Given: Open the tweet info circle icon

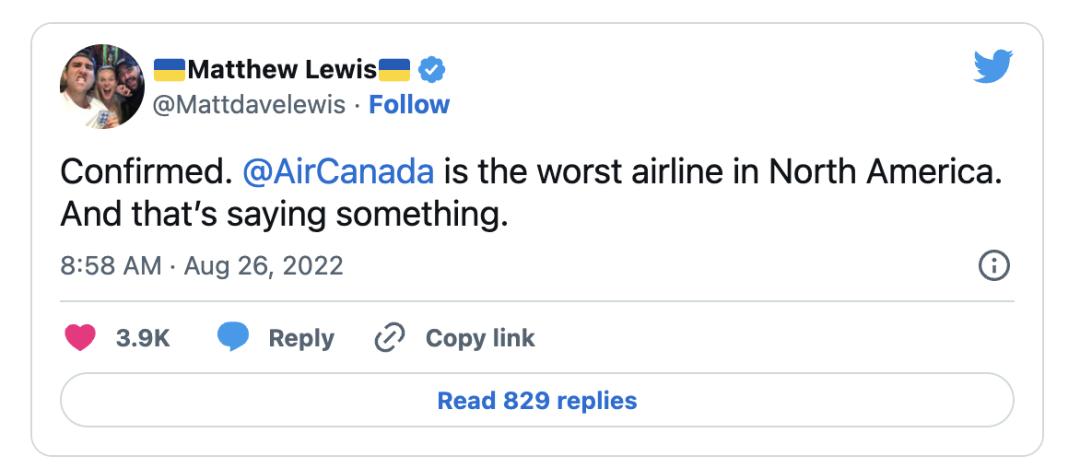Looking at the screenshot, I should 993,266.
